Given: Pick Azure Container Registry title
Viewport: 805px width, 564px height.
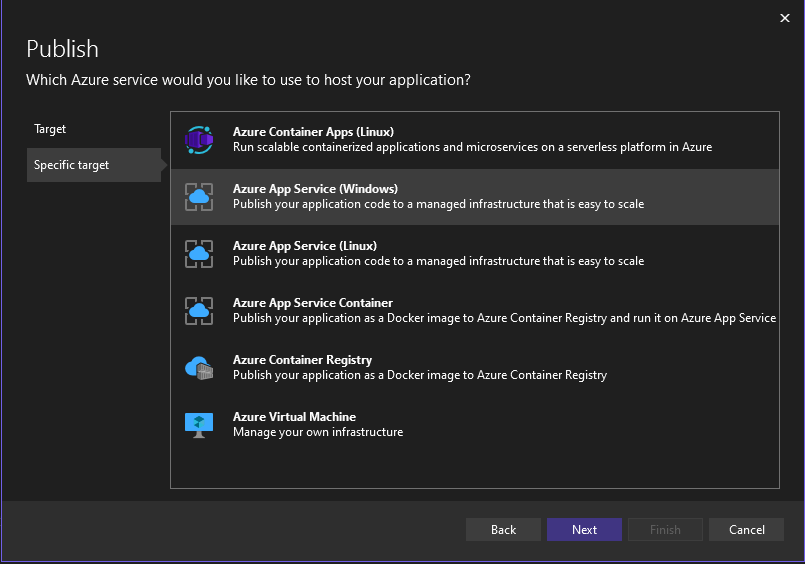Looking at the screenshot, I should click(x=302, y=360).
